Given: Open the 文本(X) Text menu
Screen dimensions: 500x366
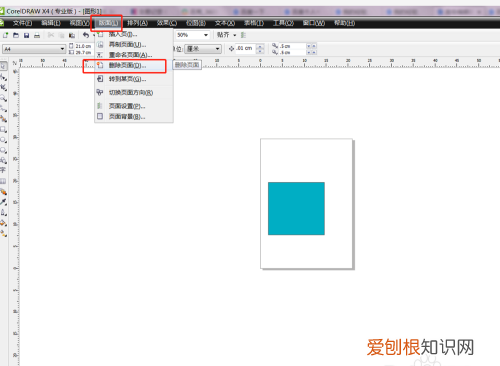Looking at the screenshot, I should coord(225,23).
